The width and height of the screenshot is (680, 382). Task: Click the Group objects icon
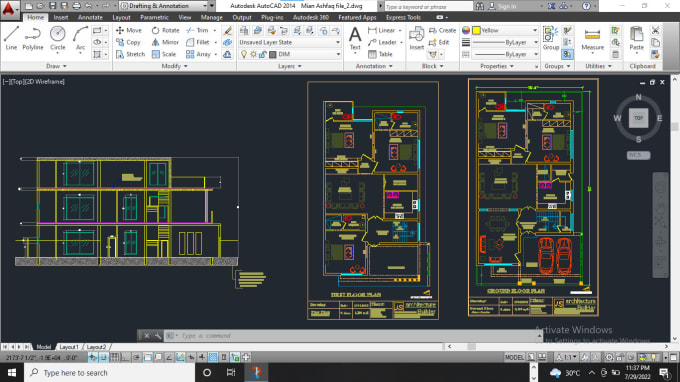click(551, 38)
